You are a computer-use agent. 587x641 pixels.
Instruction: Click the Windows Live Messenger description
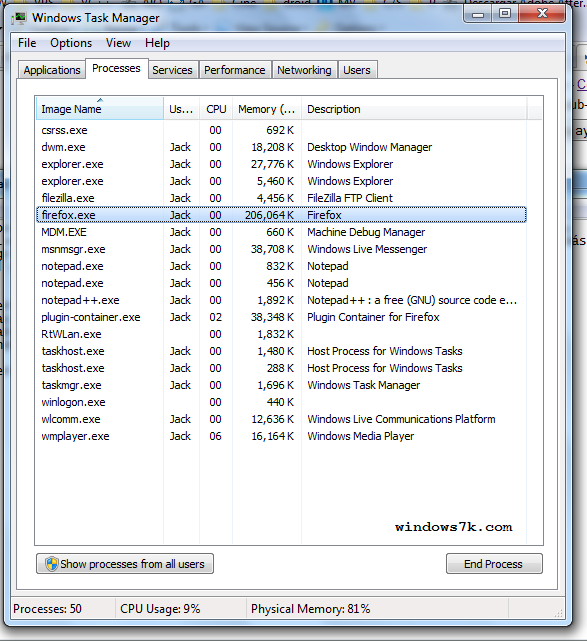[x=367, y=249]
